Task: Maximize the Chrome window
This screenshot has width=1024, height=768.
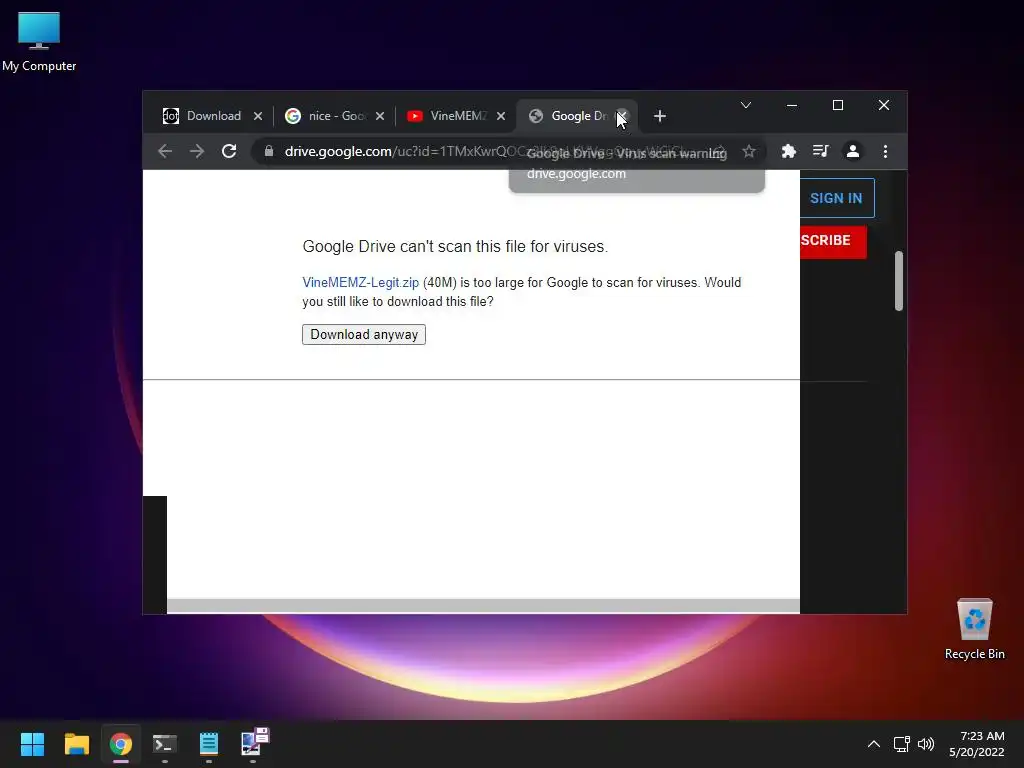Action: [x=838, y=105]
